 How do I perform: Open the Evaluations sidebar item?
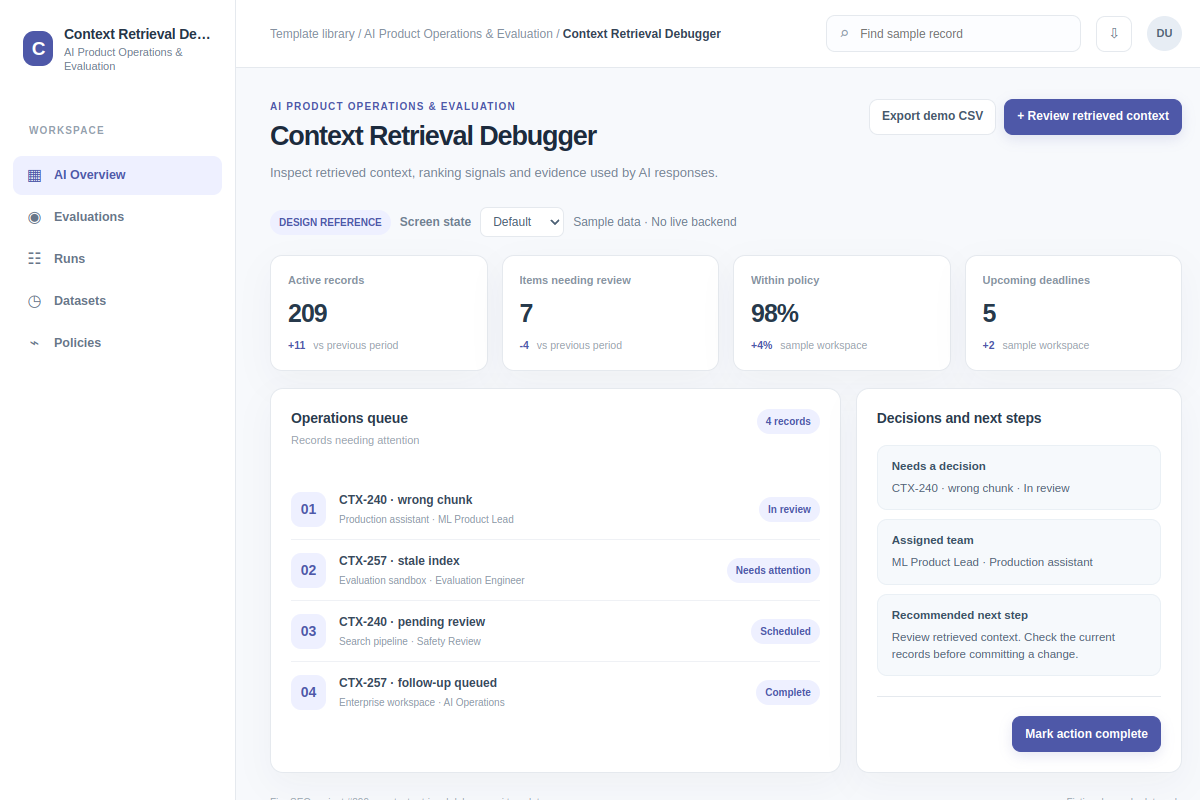pyautogui.click(x=117, y=217)
